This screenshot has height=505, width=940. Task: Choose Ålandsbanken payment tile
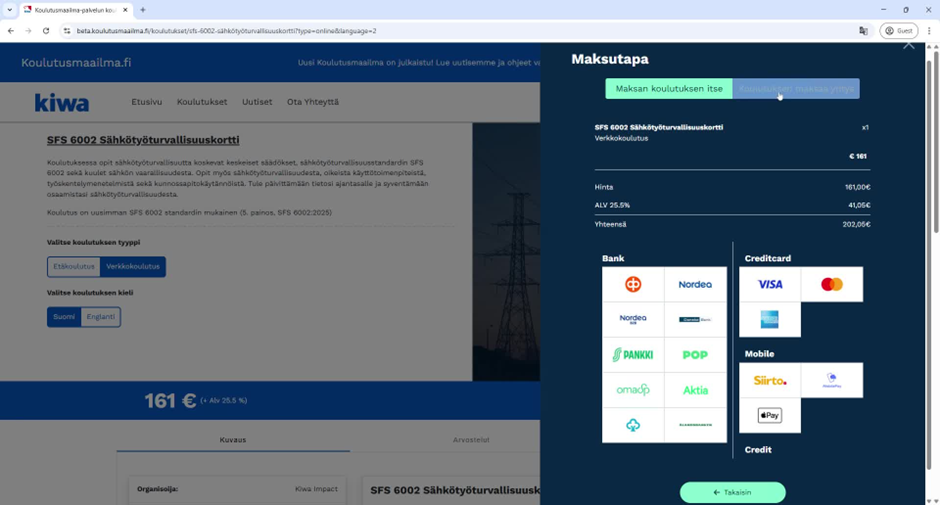pos(695,425)
